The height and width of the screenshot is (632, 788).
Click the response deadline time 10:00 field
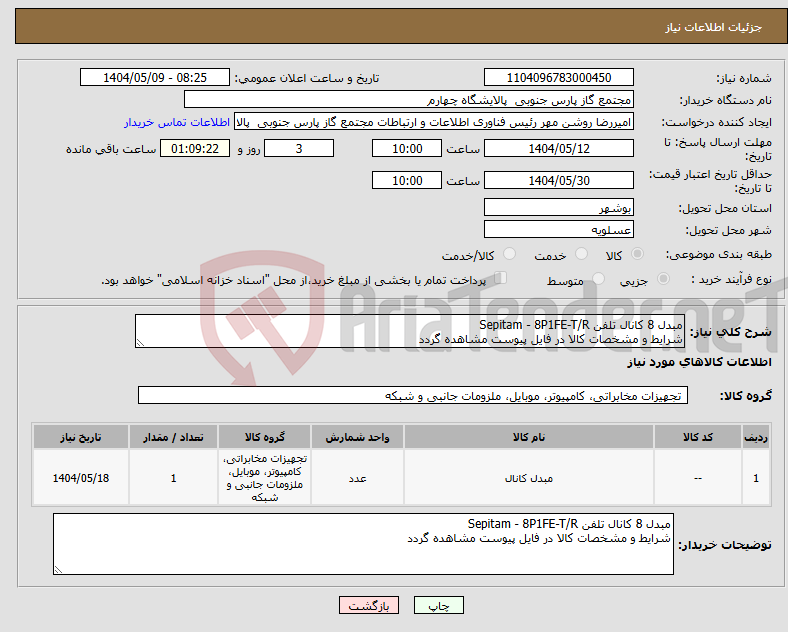click(407, 149)
